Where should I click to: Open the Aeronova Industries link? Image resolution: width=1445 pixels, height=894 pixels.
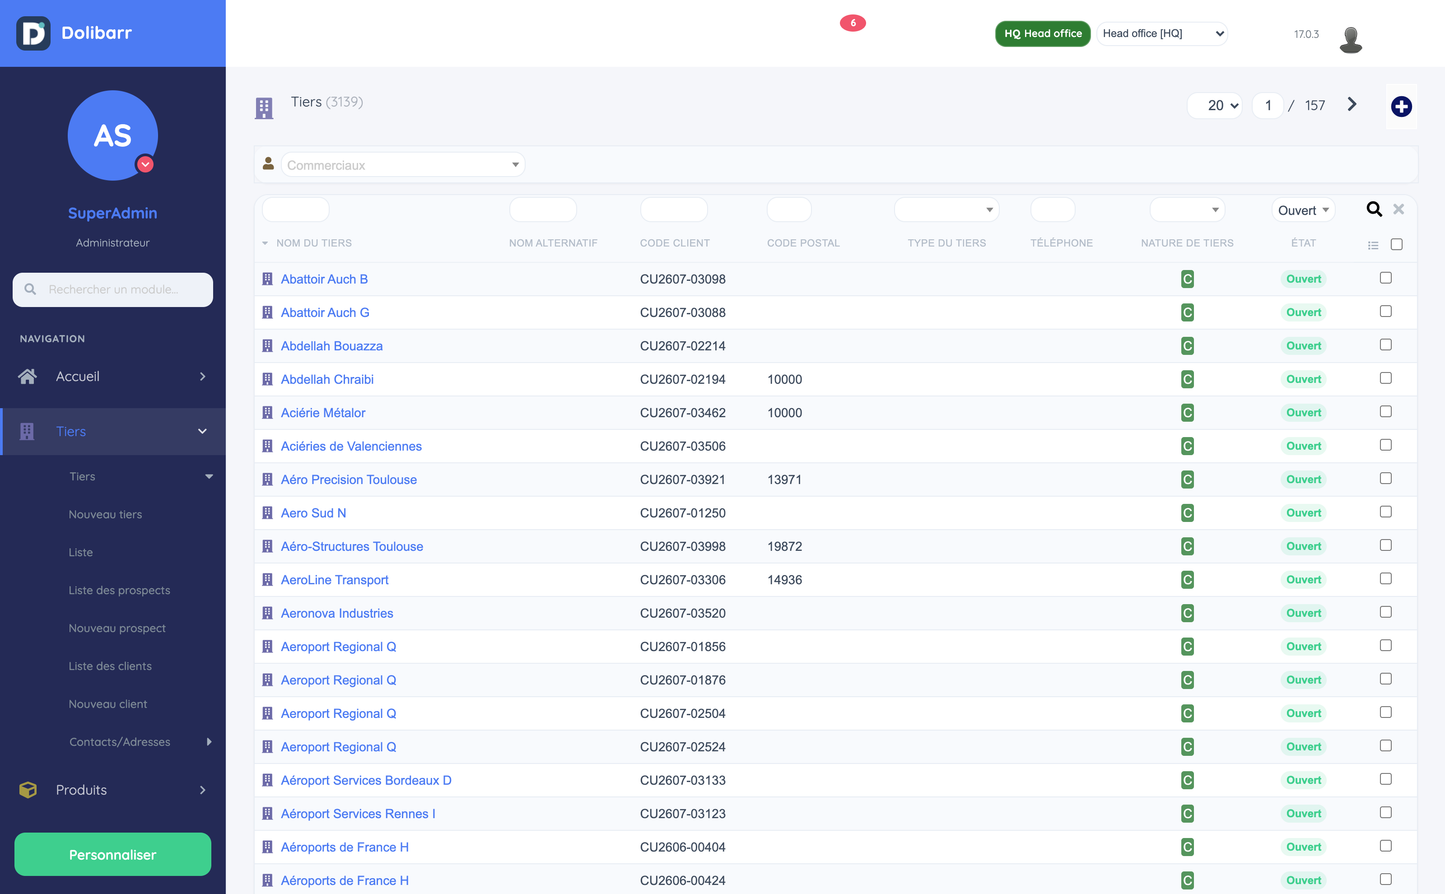coord(337,613)
